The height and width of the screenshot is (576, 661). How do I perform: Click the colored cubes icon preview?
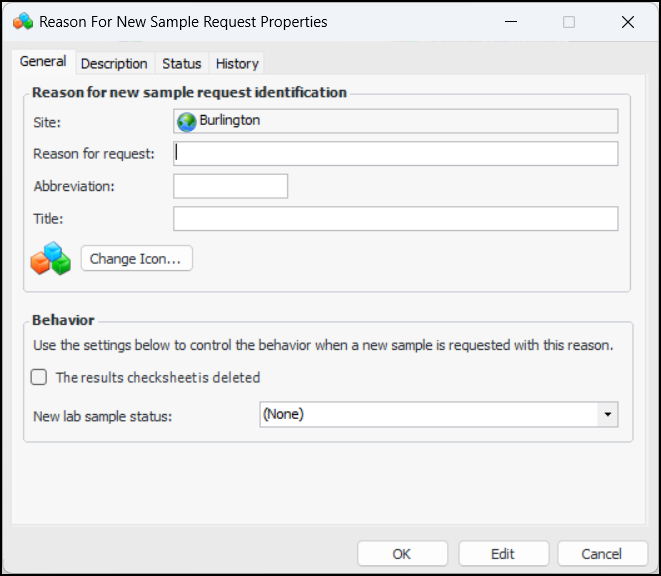(51, 259)
